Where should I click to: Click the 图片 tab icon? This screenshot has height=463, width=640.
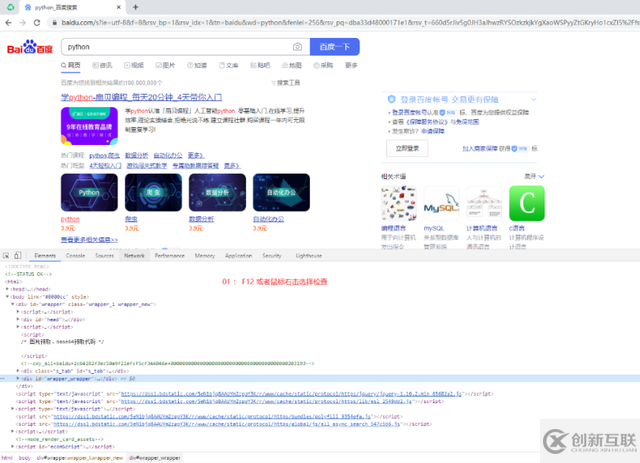[x=159, y=65]
